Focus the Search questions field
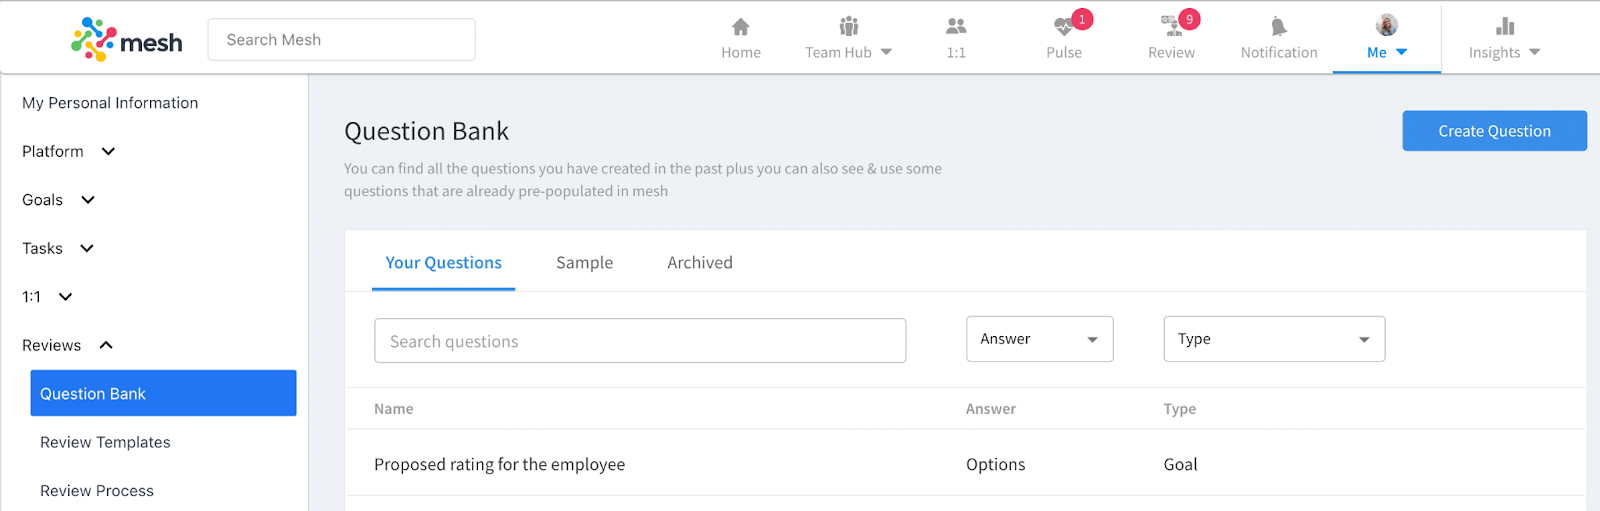The height and width of the screenshot is (511, 1600). click(640, 341)
